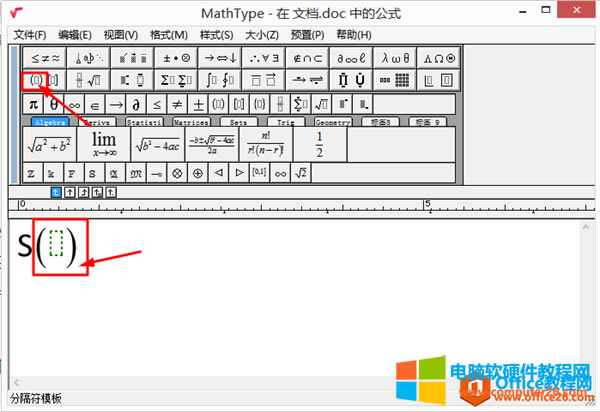Click the empty slot inside the parentheses

click(x=56, y=243)
